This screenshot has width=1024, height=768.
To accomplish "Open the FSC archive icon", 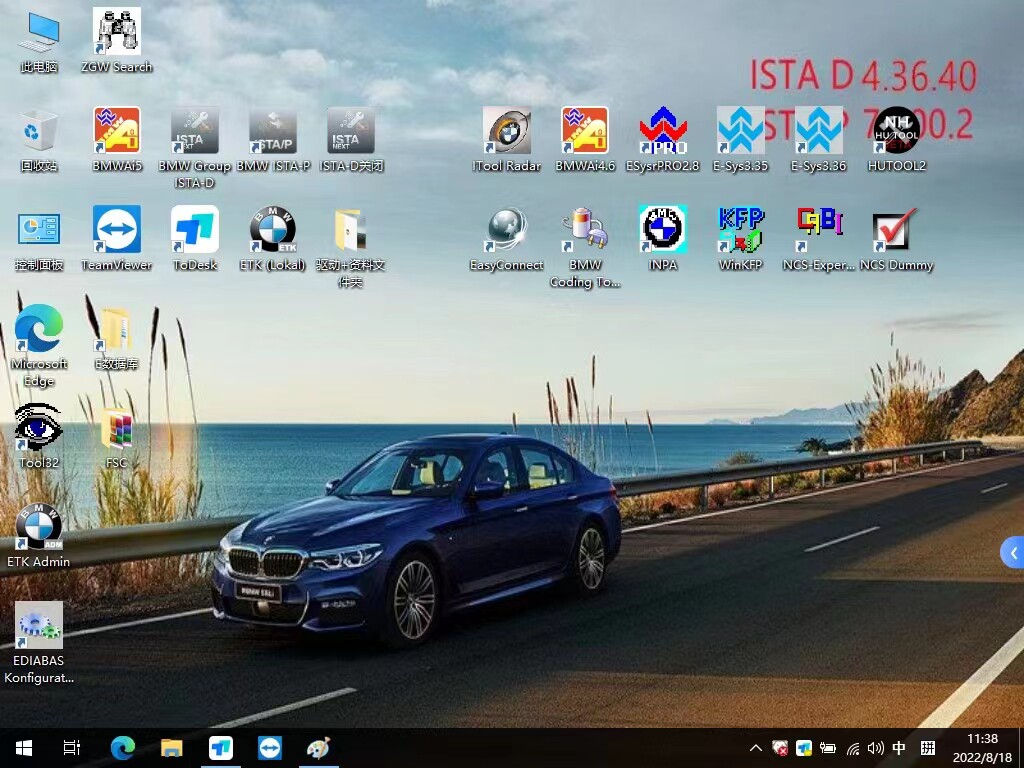I will tap(116, 436).
